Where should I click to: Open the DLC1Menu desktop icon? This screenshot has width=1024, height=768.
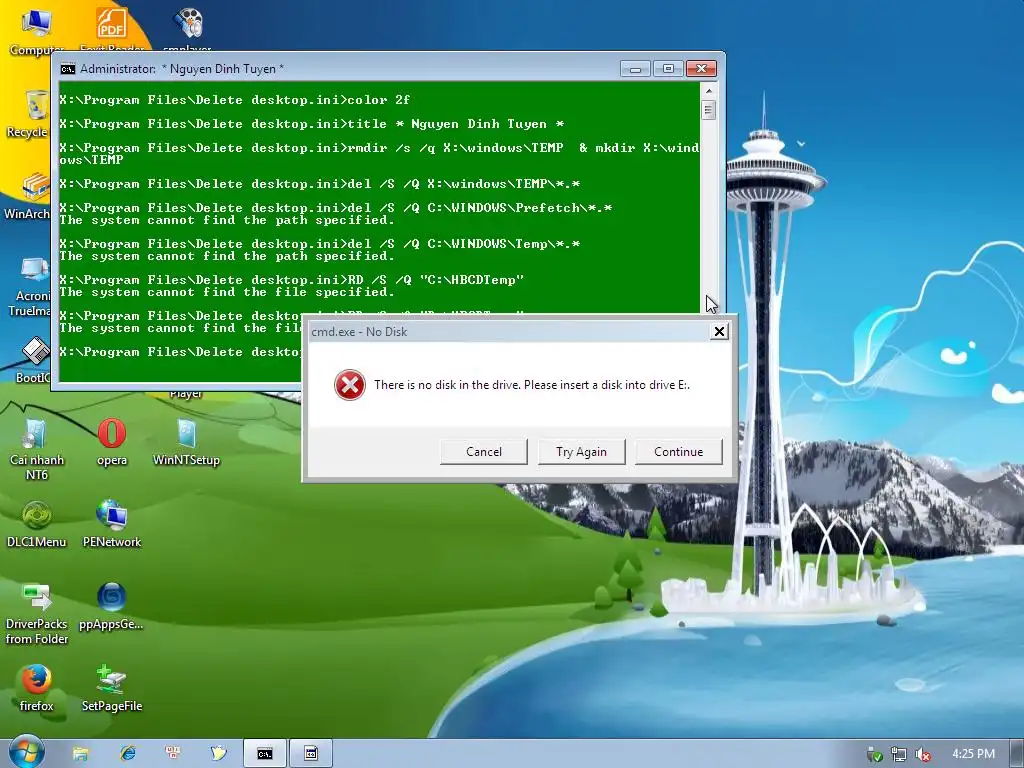point(37,524)
